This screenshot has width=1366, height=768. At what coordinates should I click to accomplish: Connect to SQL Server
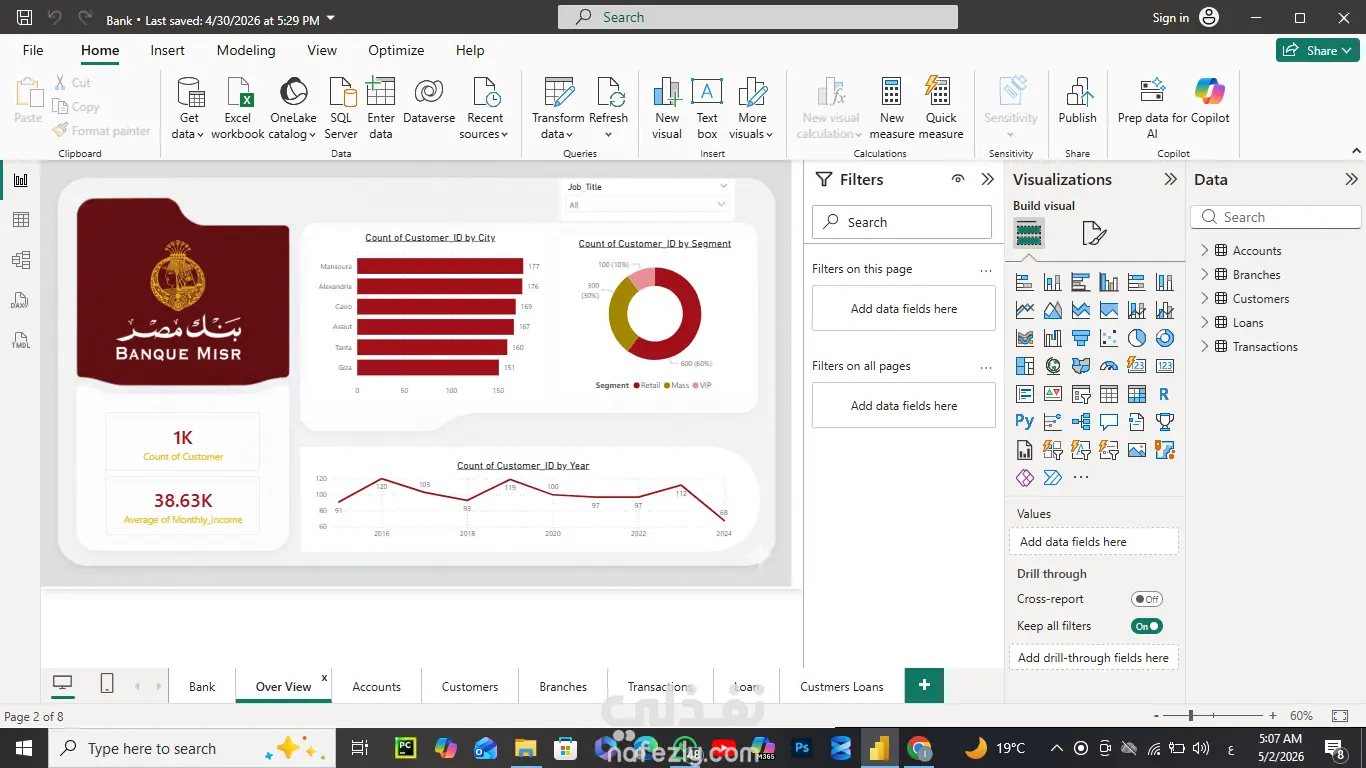pos(341,108)
